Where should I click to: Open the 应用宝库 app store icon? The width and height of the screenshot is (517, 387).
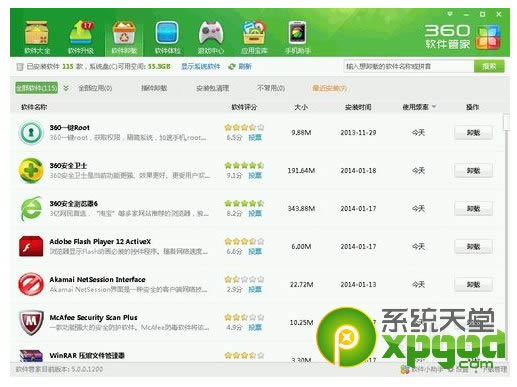[254, 37]
